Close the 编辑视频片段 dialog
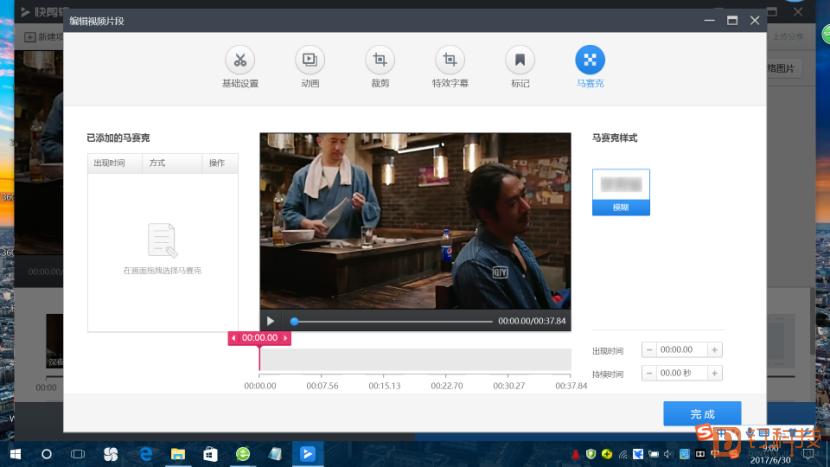The image size is (830, 467). coord(755,21)
